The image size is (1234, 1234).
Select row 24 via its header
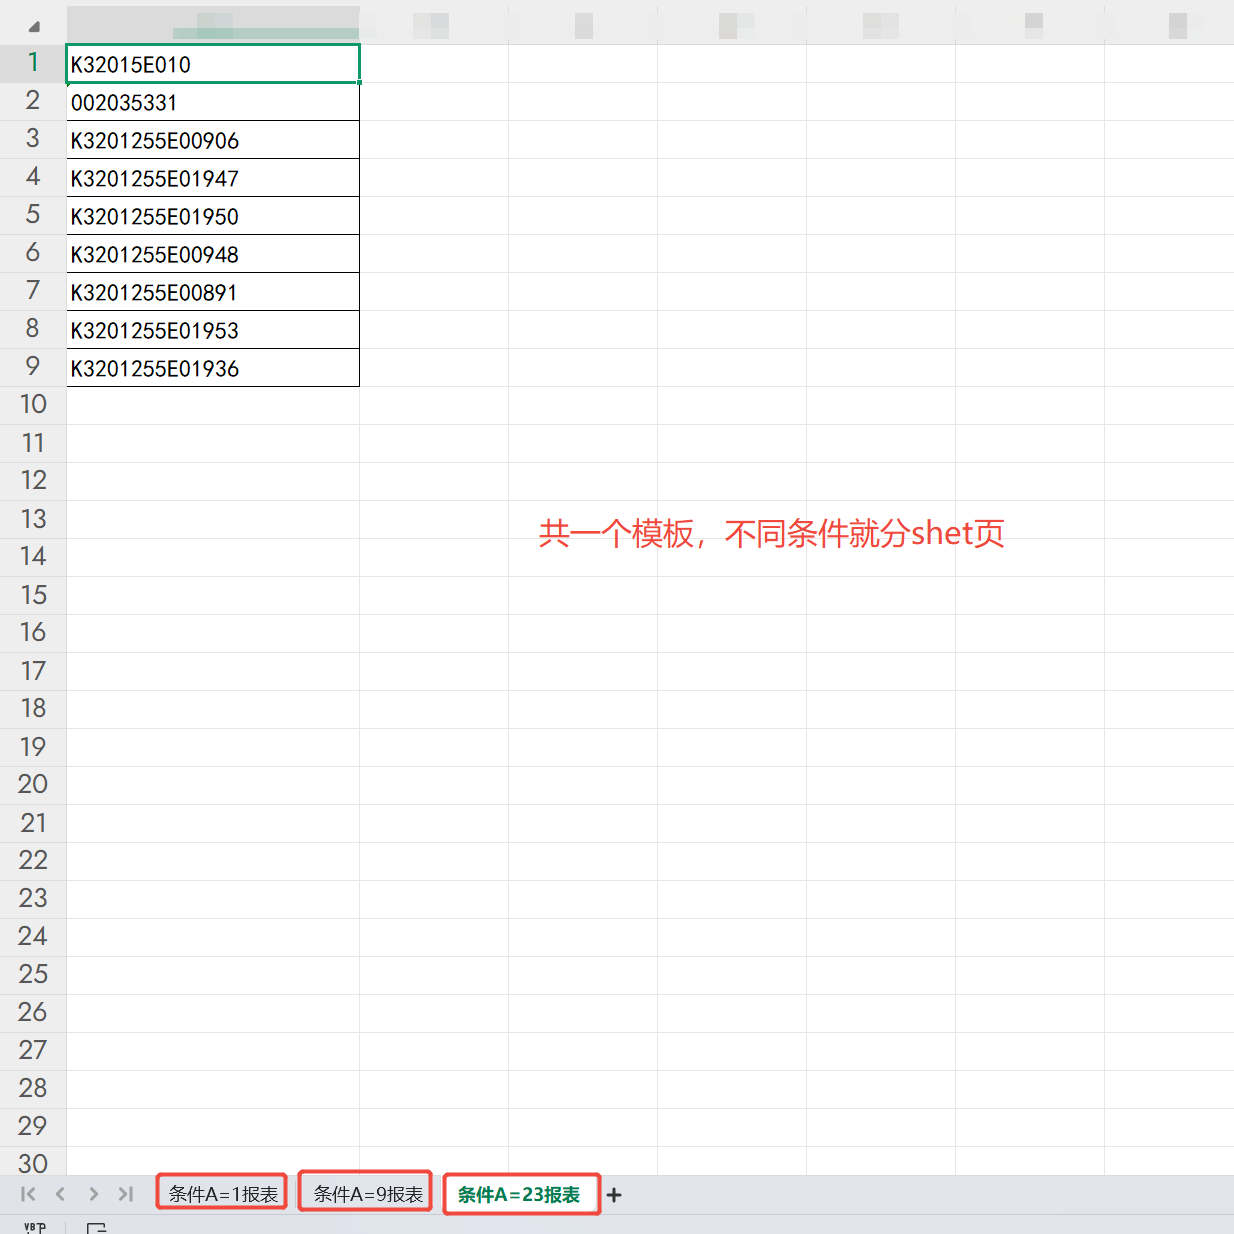pyautogui.click(x=33, y=937)
